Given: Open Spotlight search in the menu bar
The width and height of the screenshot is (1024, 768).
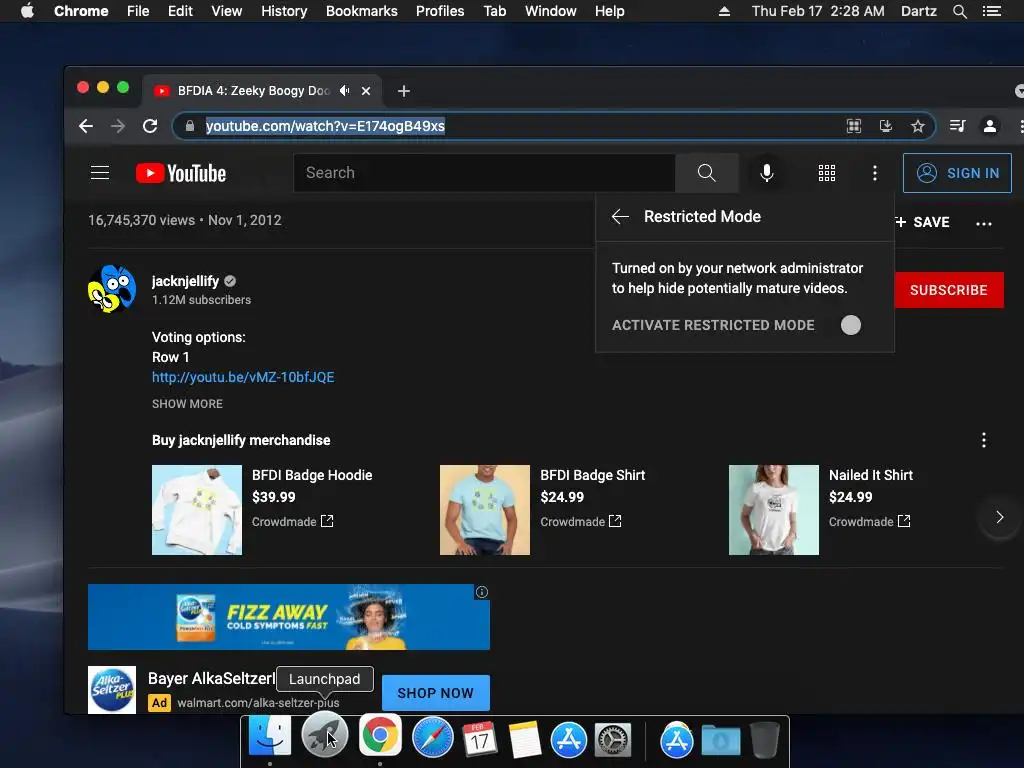Looking at the screenshot, I should 960,11.
